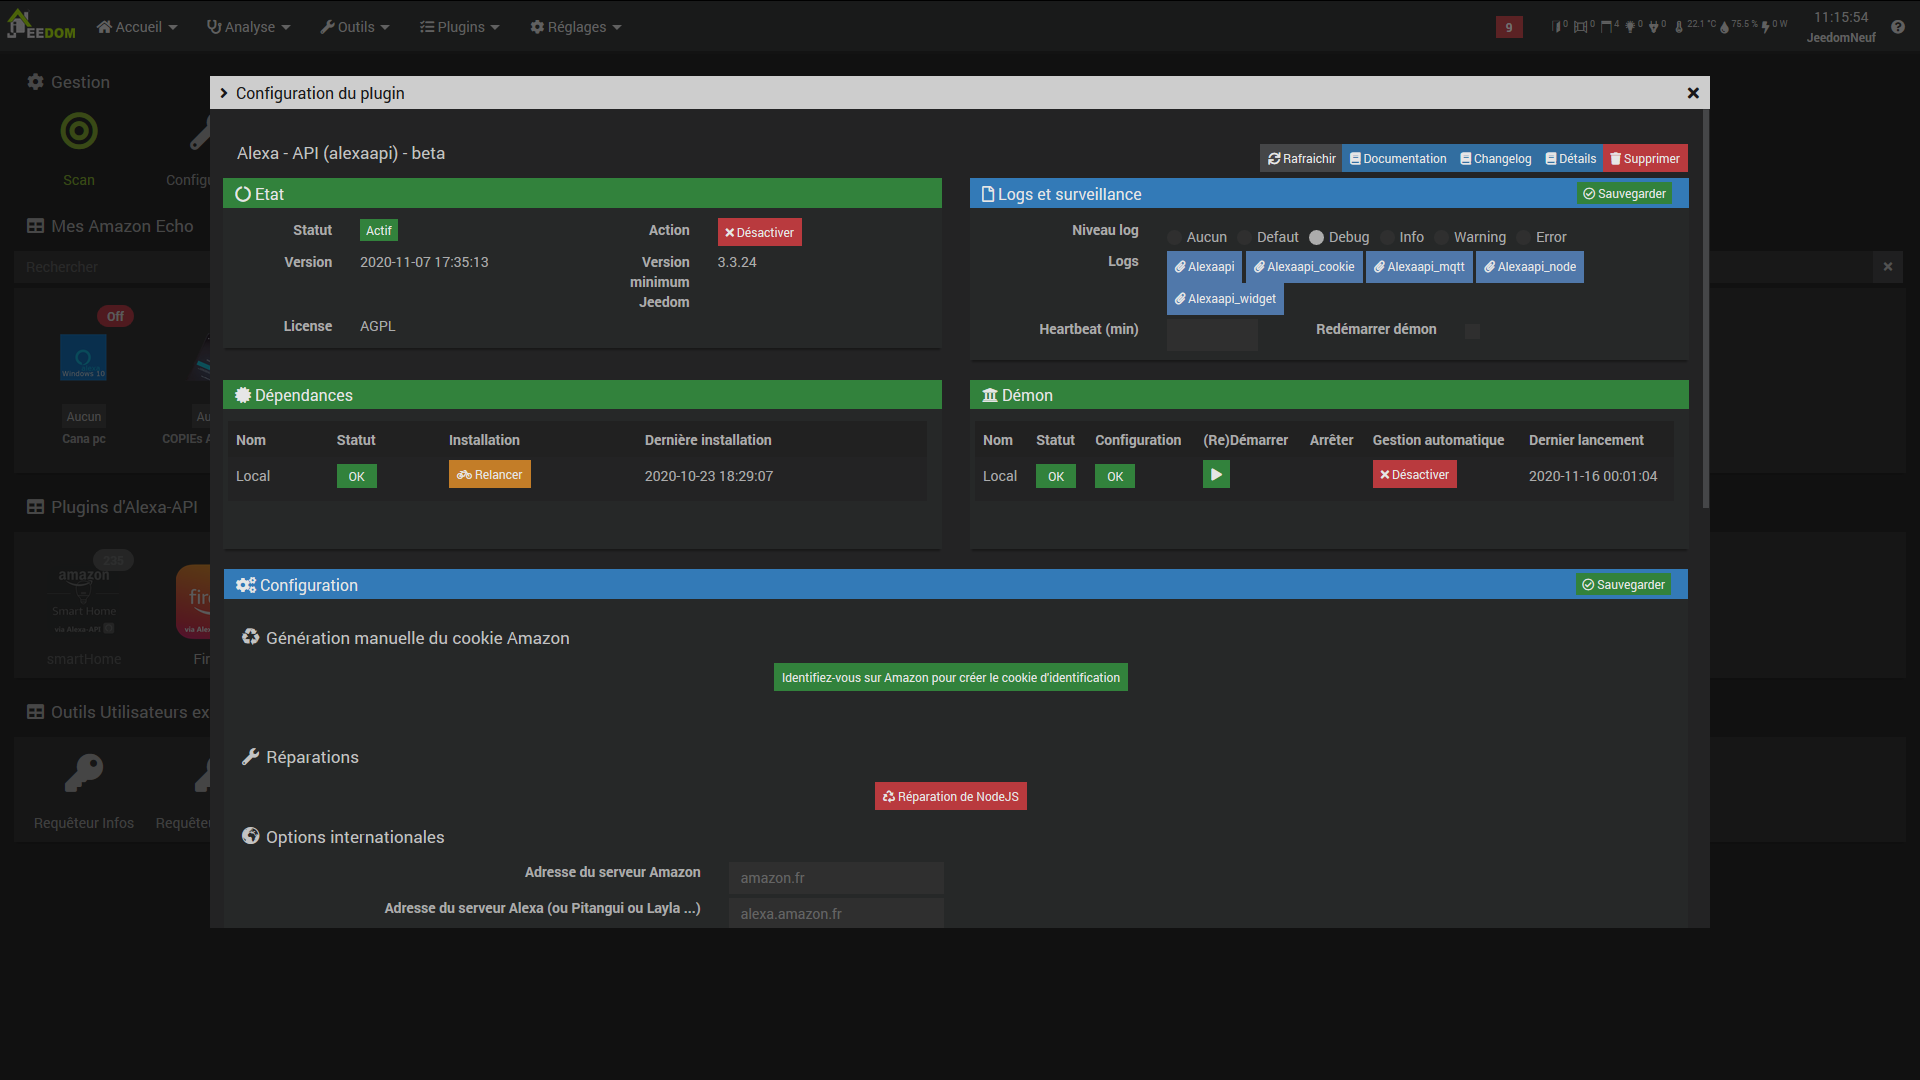Screen dimensions: 1920x1080
Task: Click the Amazon cookie identification green button
Action: click(950, 678)
